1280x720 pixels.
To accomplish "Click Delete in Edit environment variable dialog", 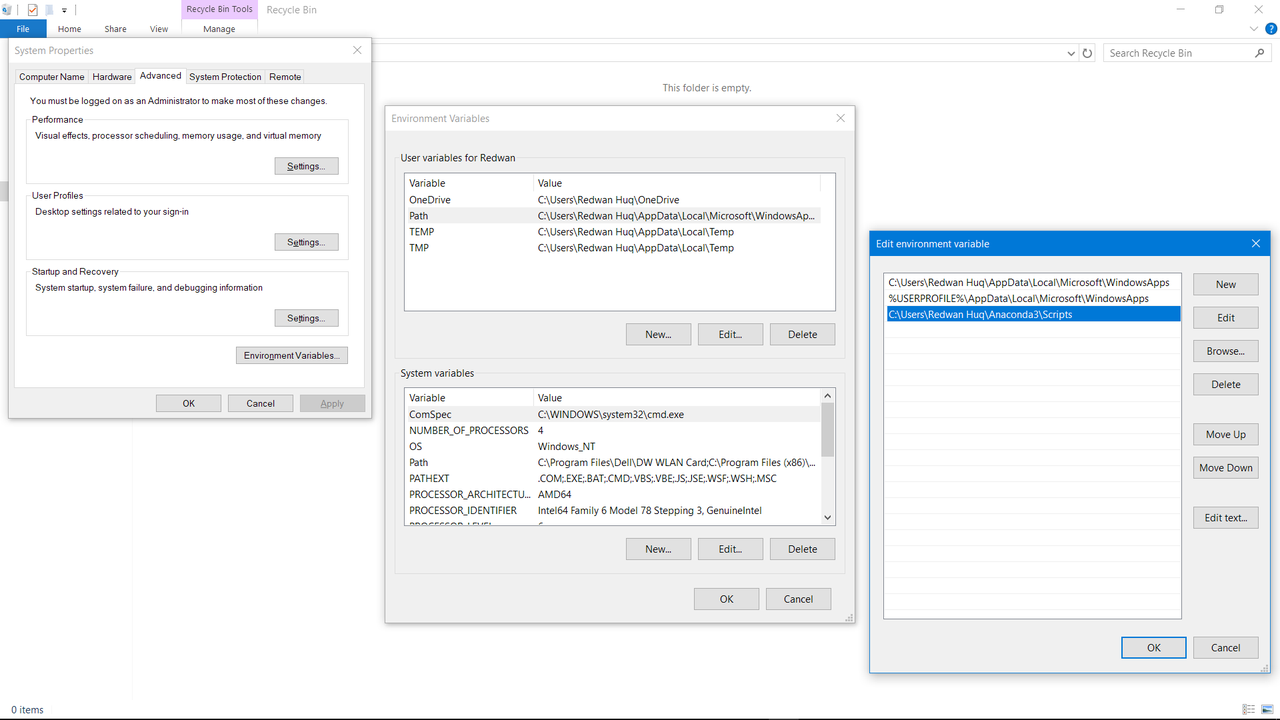I will point(1226,384).
